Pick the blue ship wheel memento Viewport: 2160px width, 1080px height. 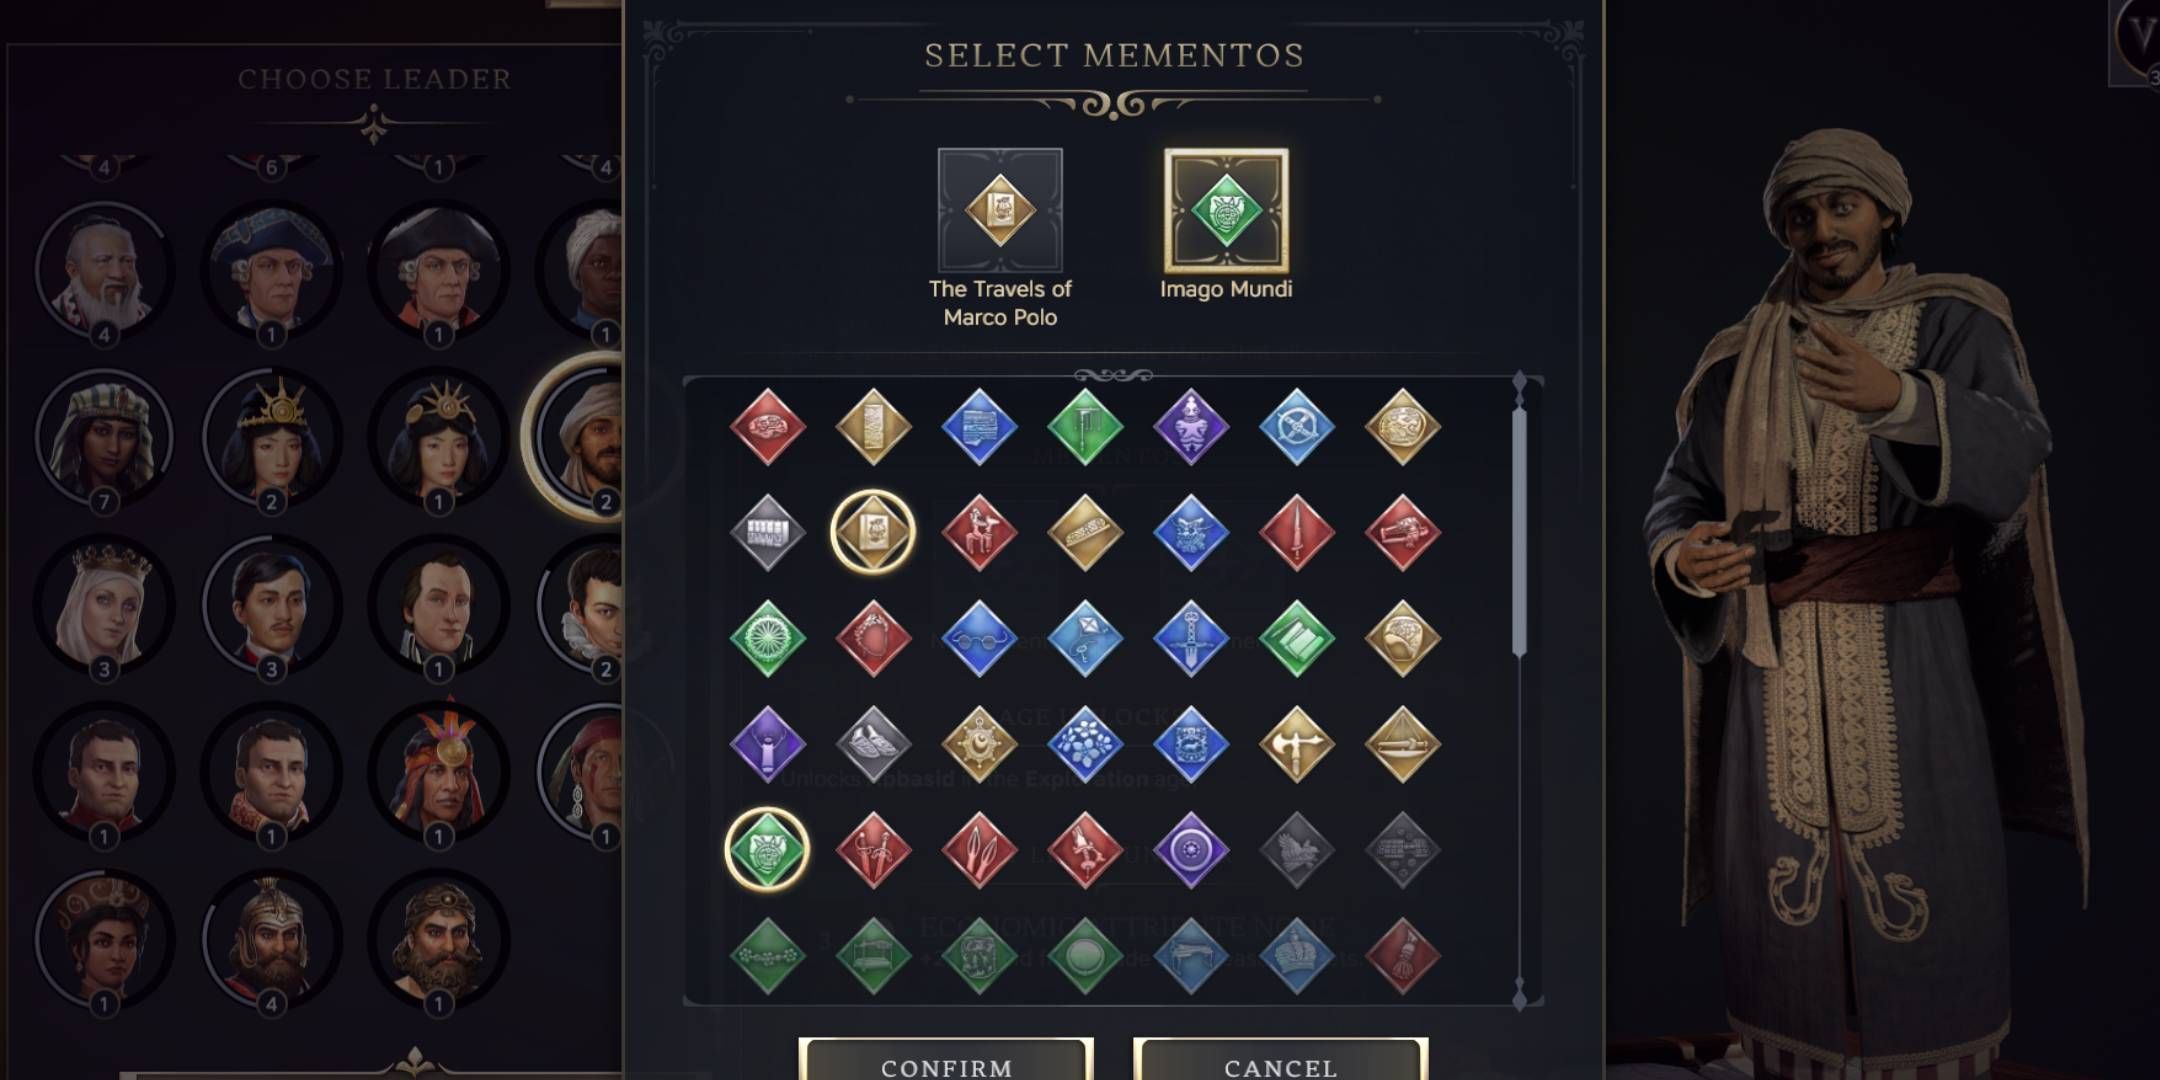tap(1296, 427)
